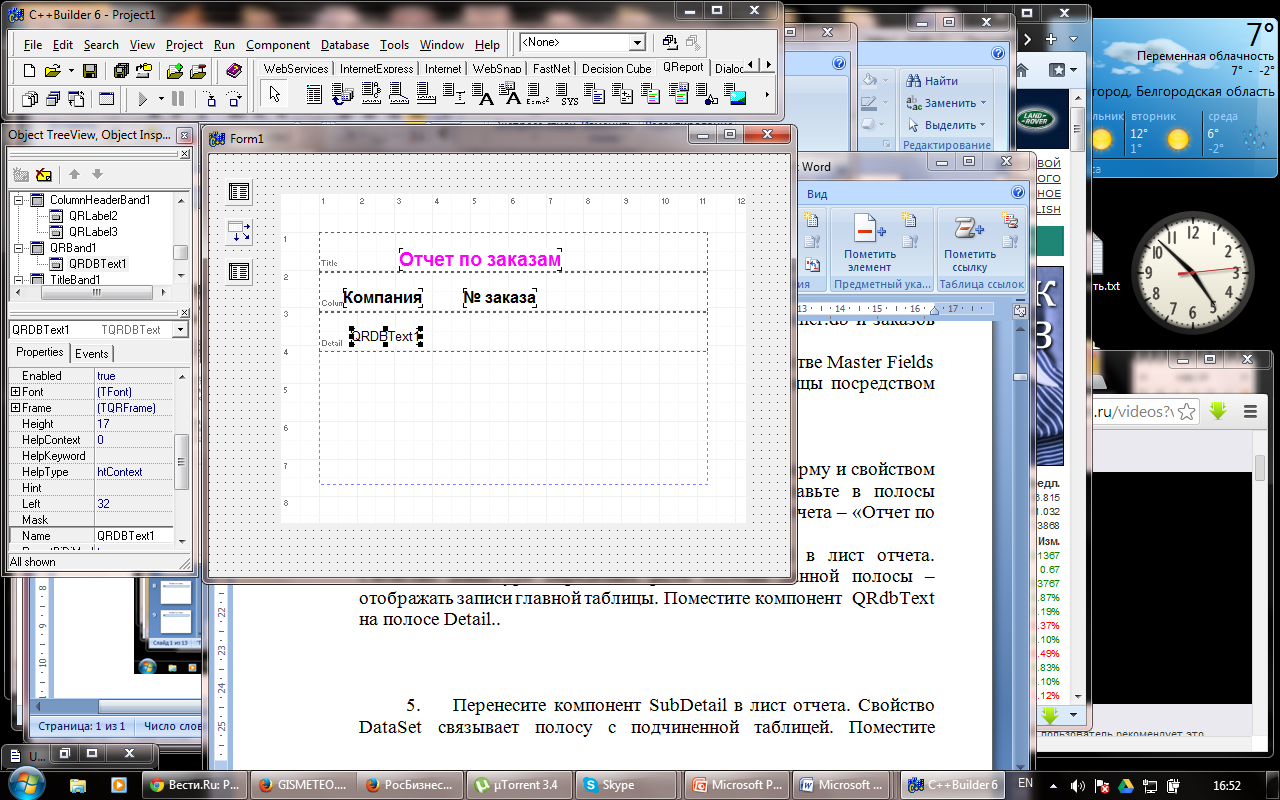
Task: Run the project with green arrow
Action: click(x=143, y=99)
